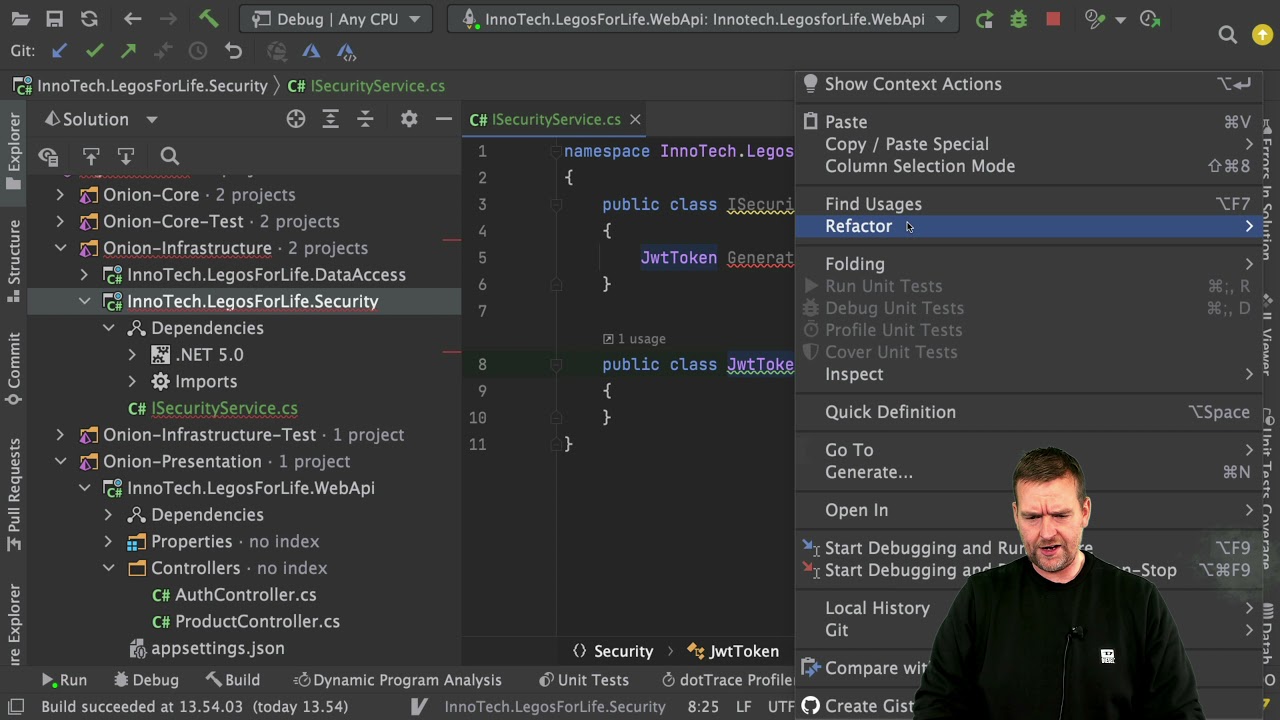
Task: Click the green Rerun icon
Action: (985, 19)
